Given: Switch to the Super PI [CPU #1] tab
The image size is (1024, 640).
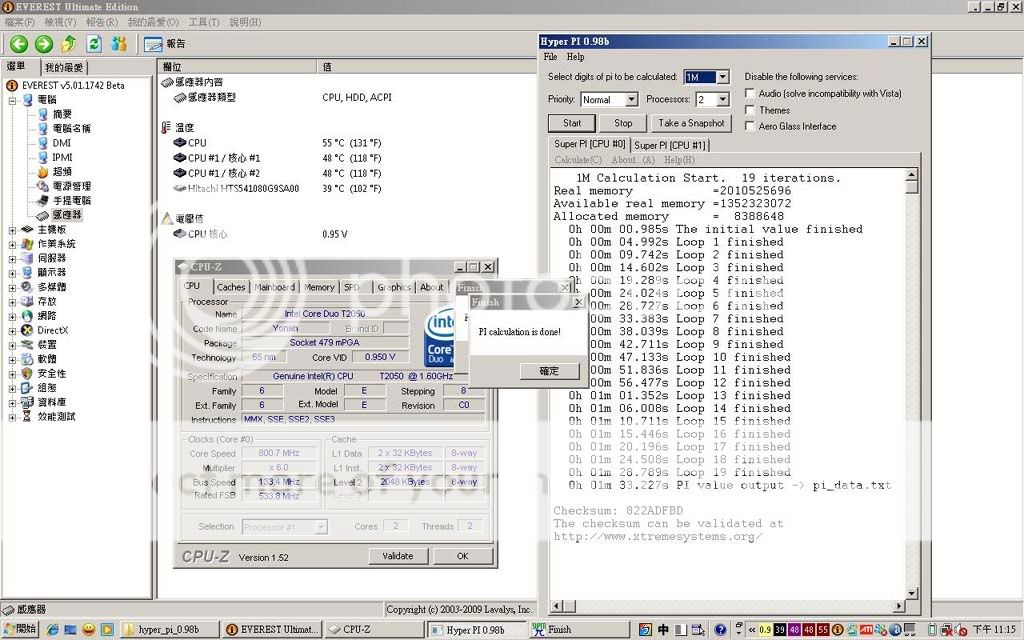Looking at the screenshot, I should (670, 145).
